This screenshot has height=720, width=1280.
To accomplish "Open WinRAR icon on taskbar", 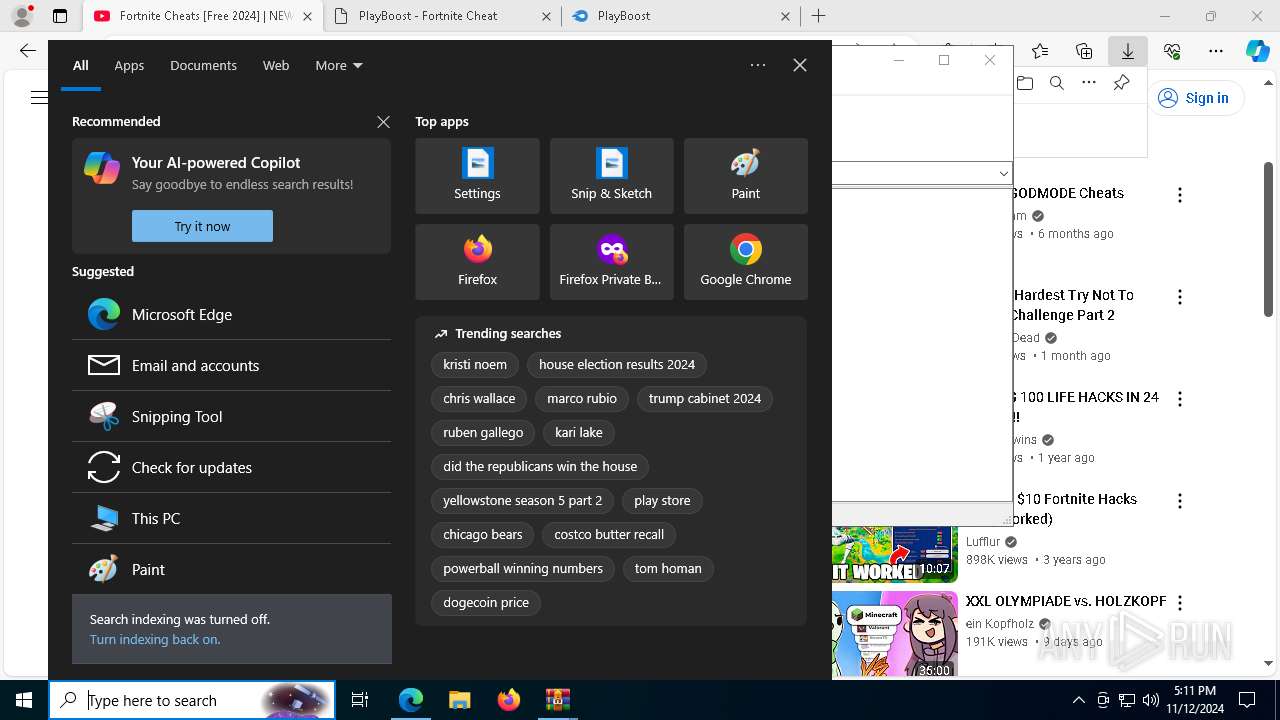I will tap(557, 700).
